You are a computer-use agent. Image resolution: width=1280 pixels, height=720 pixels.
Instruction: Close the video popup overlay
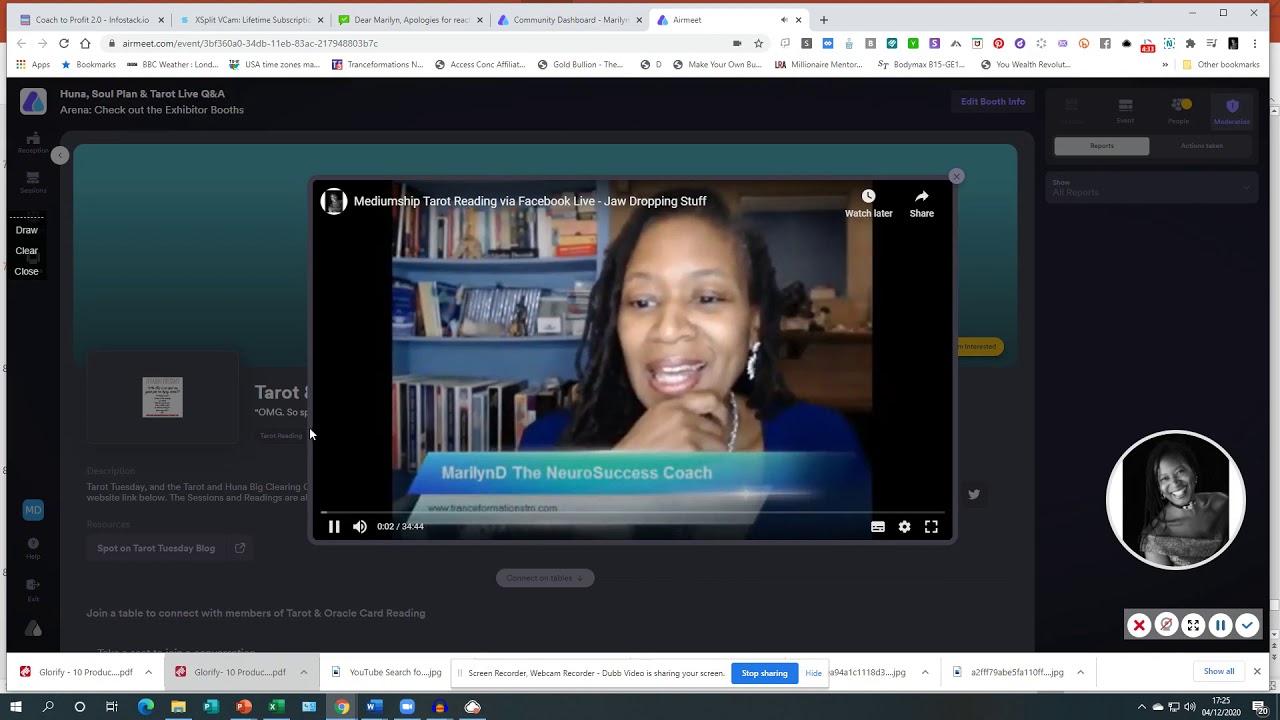tap(956, 176)
